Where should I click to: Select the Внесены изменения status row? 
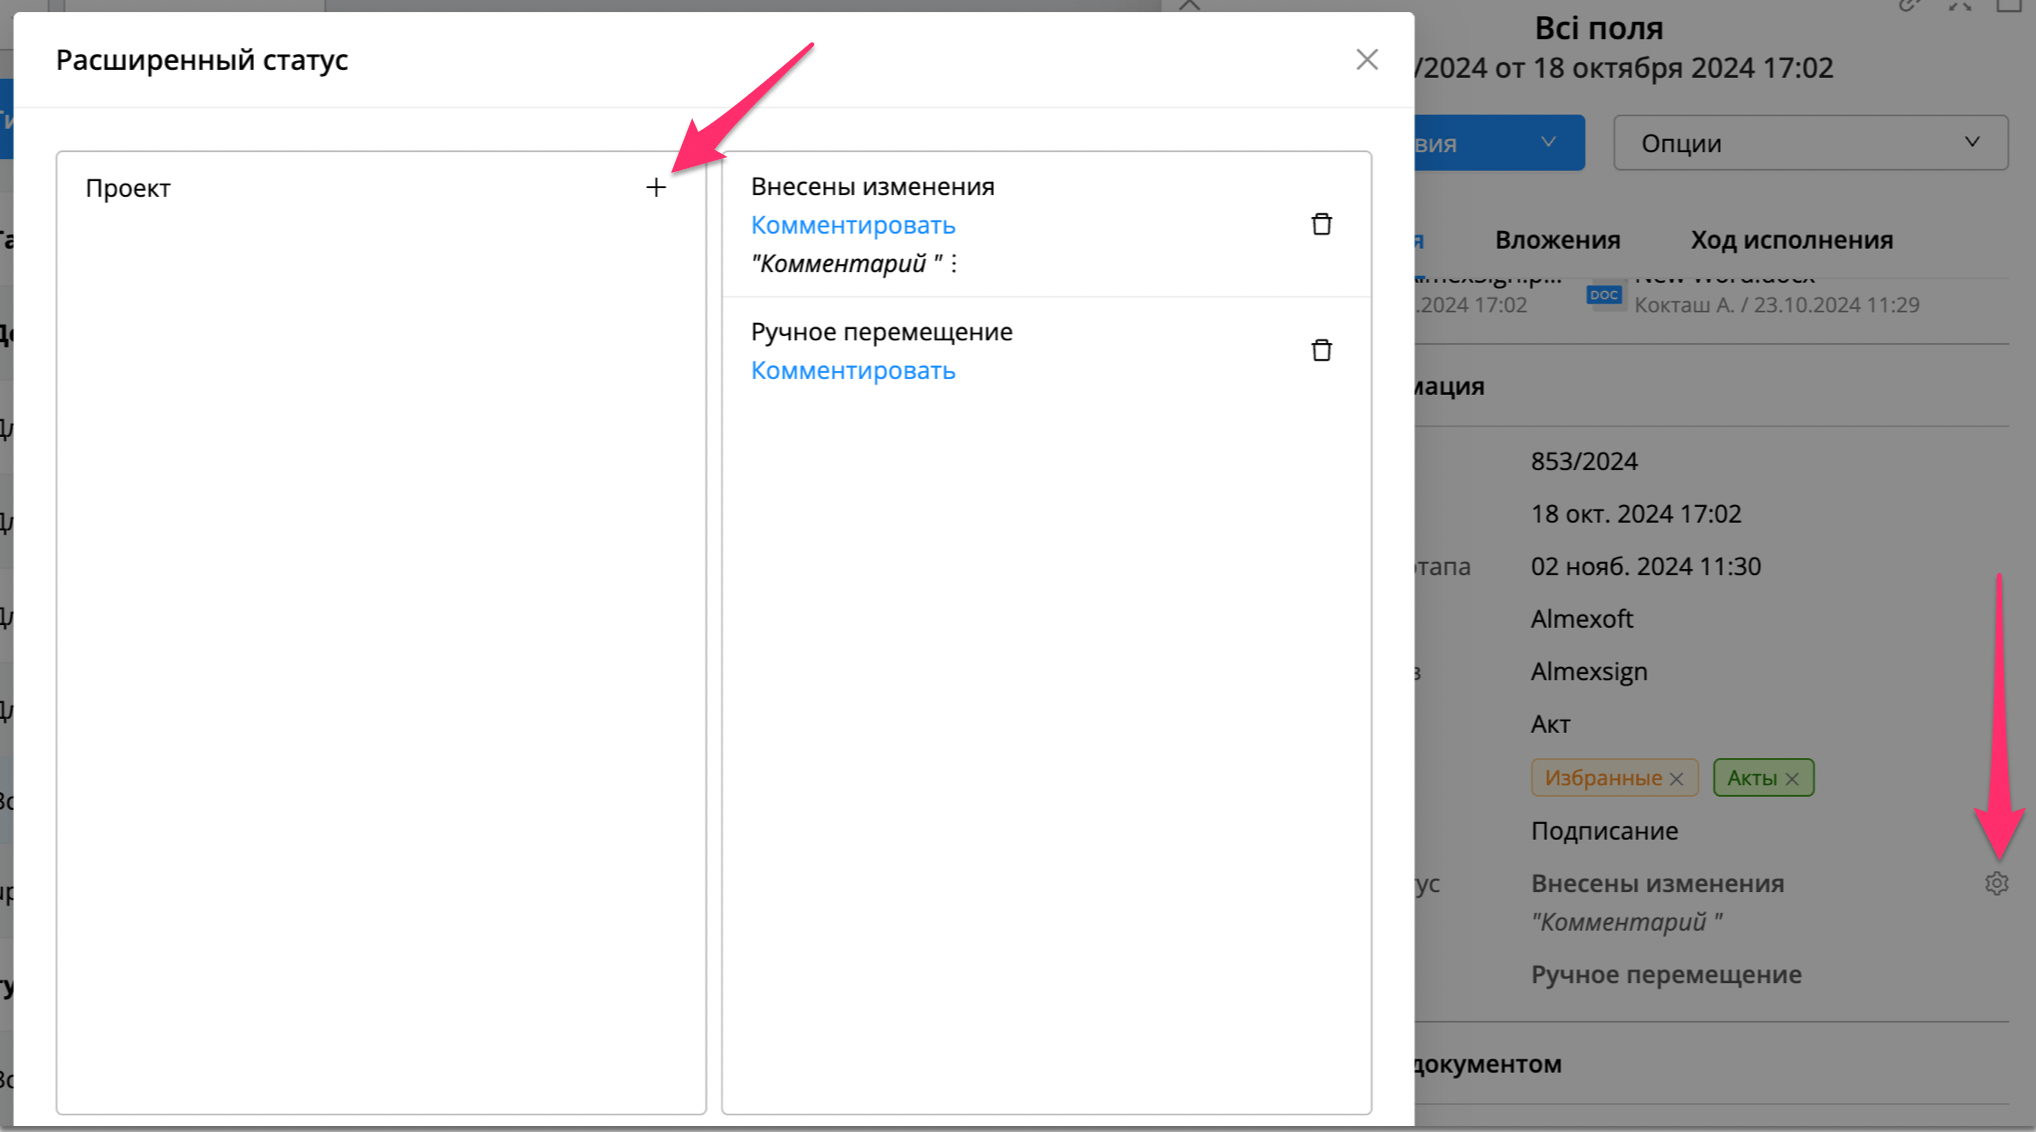pos(1046,225)
